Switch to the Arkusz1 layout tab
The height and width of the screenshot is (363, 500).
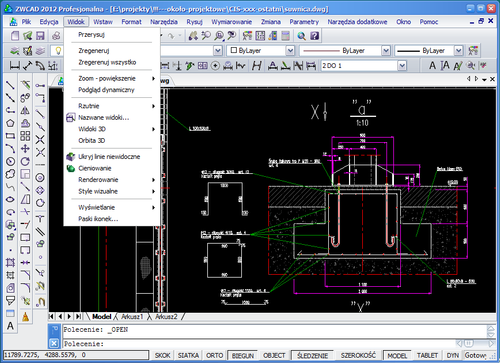[132, 317]
